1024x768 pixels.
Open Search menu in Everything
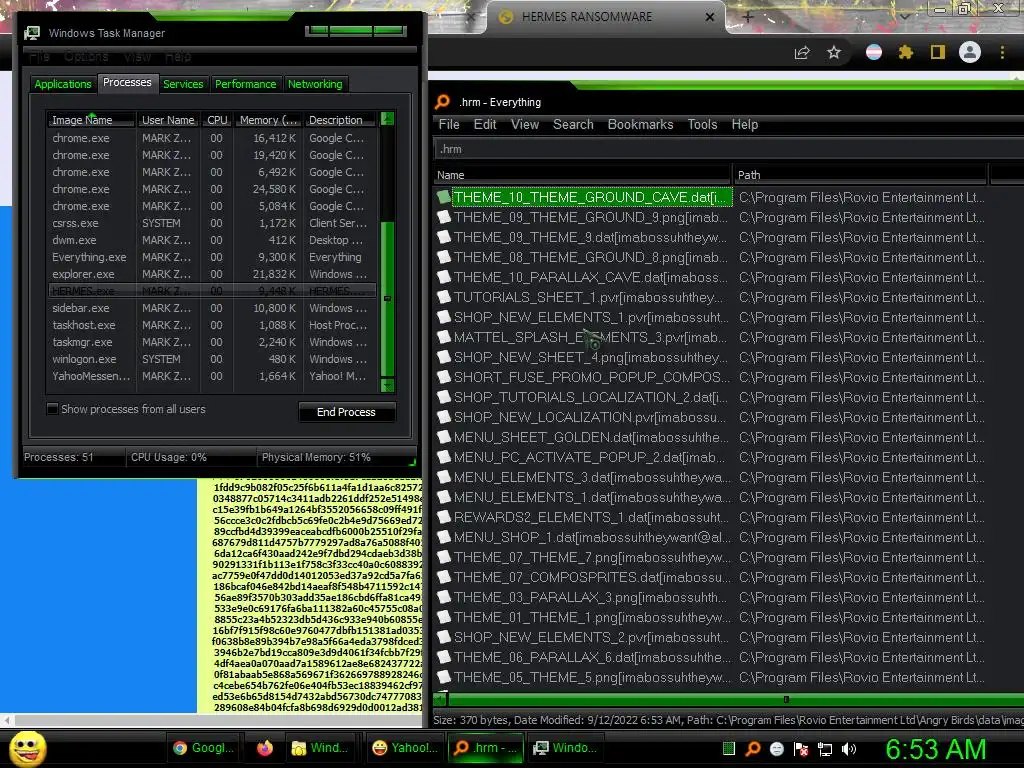pos(573,125)
